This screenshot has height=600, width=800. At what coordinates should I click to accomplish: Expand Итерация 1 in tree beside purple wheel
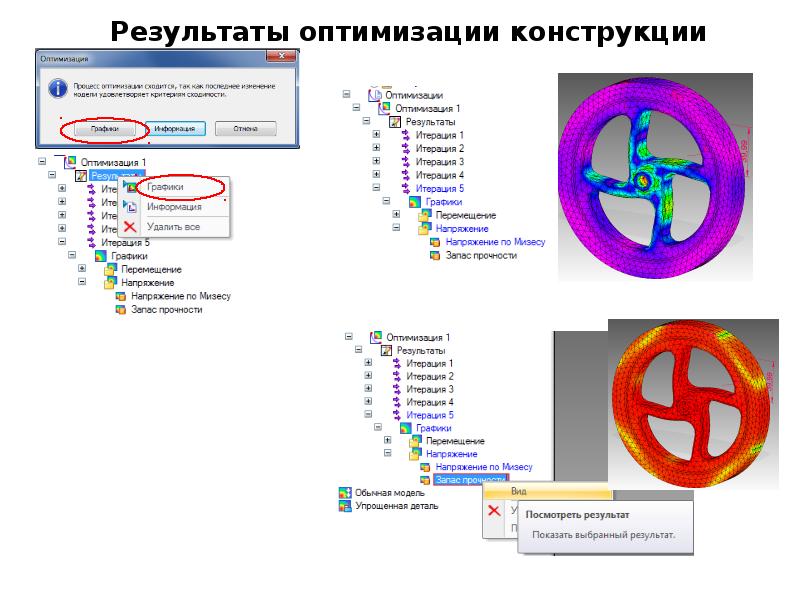coord(376,135)
